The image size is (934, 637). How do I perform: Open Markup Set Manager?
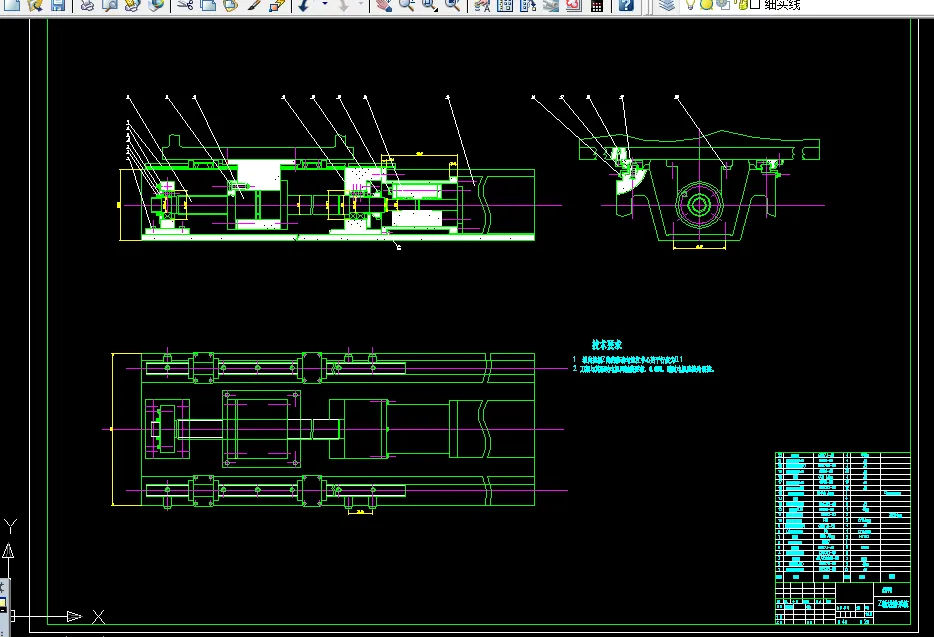coord(574,5)
